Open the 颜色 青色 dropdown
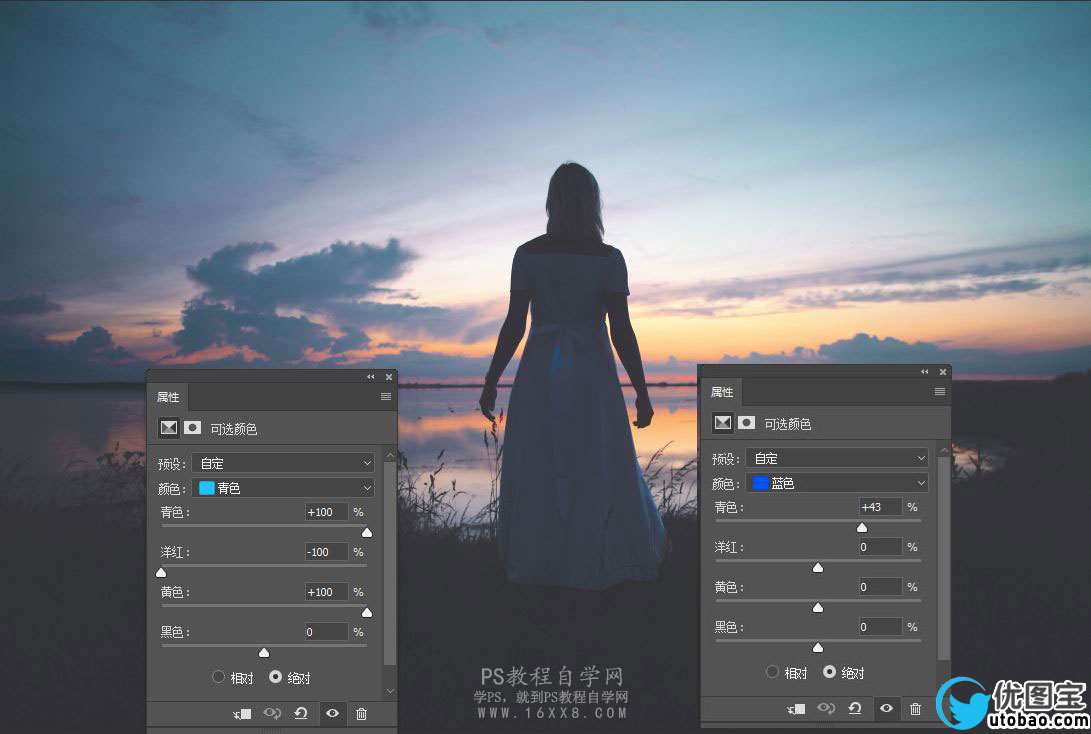Viewport: 1091px width, 734px height. coord(284,488)
